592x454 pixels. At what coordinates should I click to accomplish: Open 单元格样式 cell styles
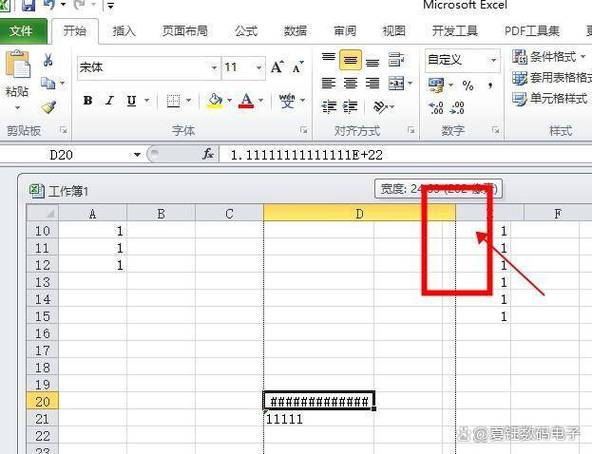click(549, 99)
